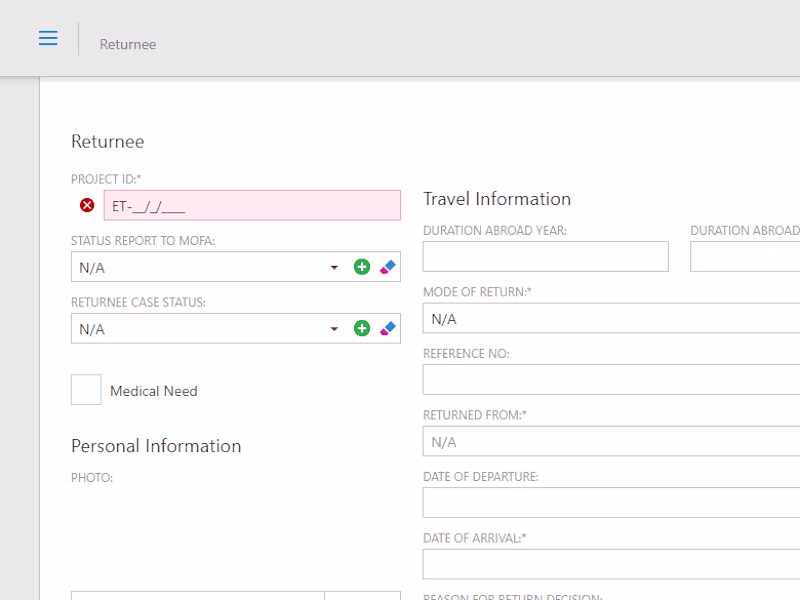Click eraser icon for Returnee Case Status
This screenshot has height=600, width=800.
click(x=388, y=328)
